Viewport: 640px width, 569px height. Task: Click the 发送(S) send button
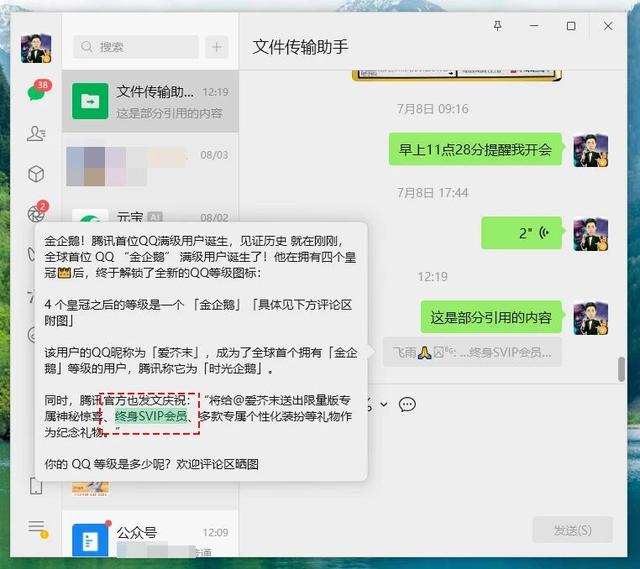(x=573, y=530)
